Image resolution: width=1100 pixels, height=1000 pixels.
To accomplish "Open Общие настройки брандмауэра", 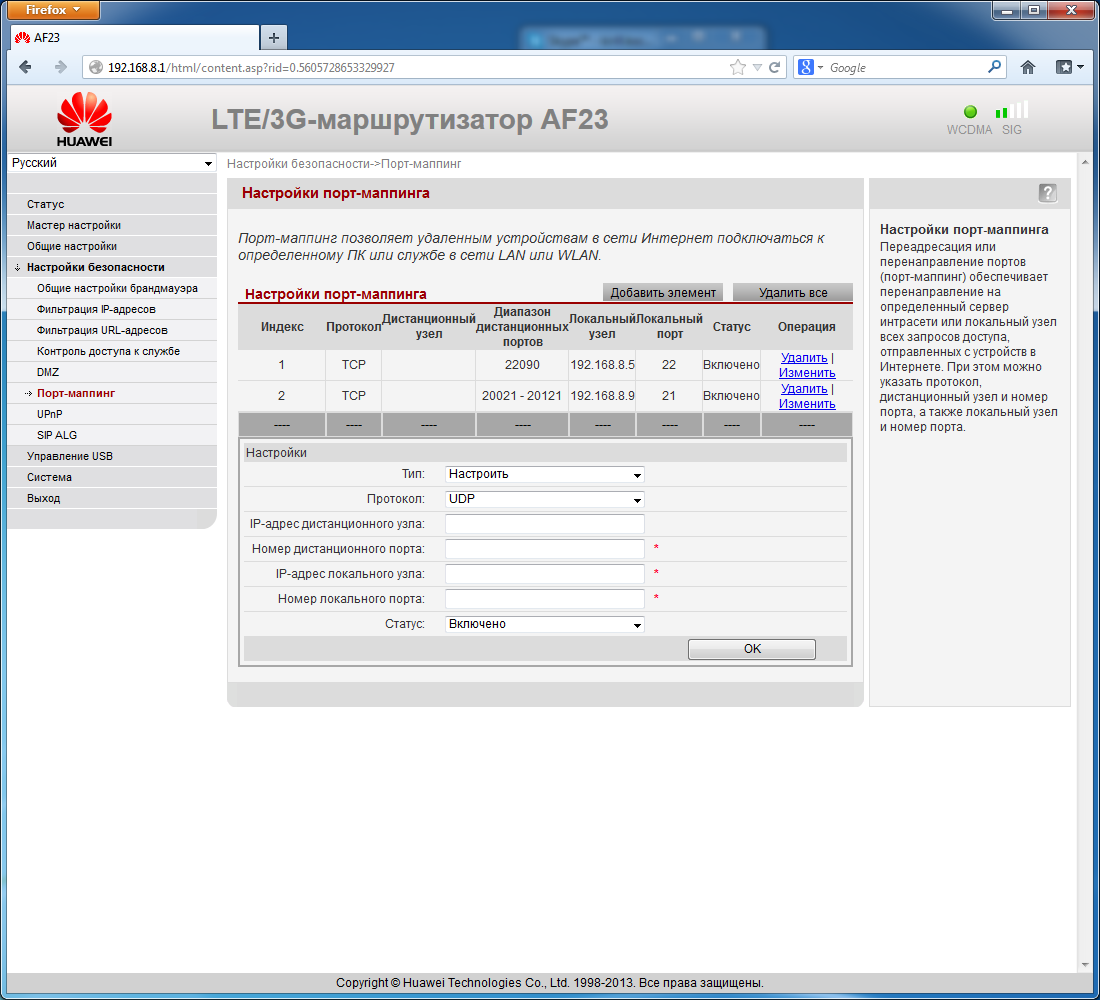I will coord(112,288).
